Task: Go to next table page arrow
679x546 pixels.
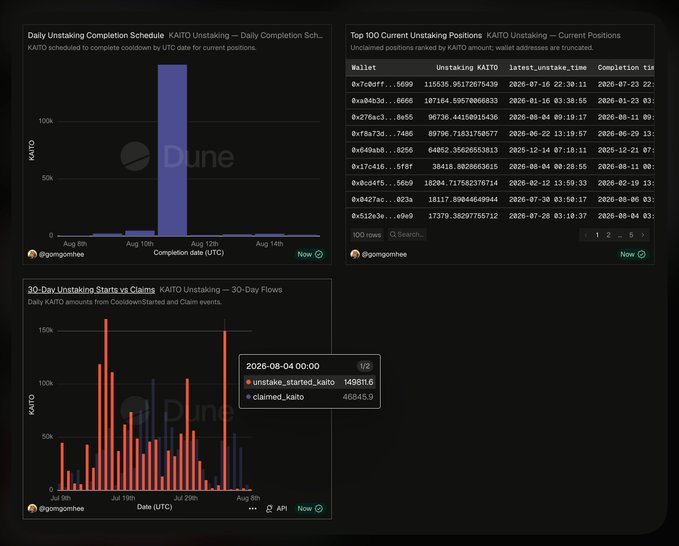Action: click(643, 235)
